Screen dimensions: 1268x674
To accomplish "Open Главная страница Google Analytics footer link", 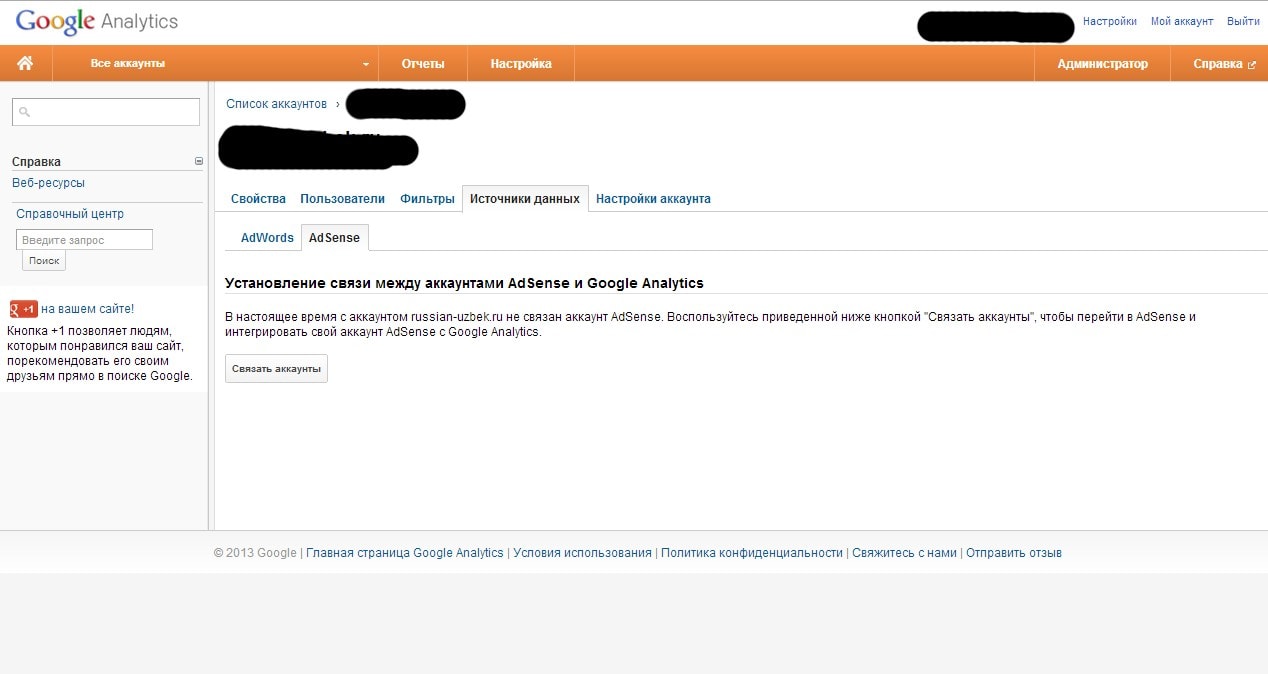I will coord(405,553).
